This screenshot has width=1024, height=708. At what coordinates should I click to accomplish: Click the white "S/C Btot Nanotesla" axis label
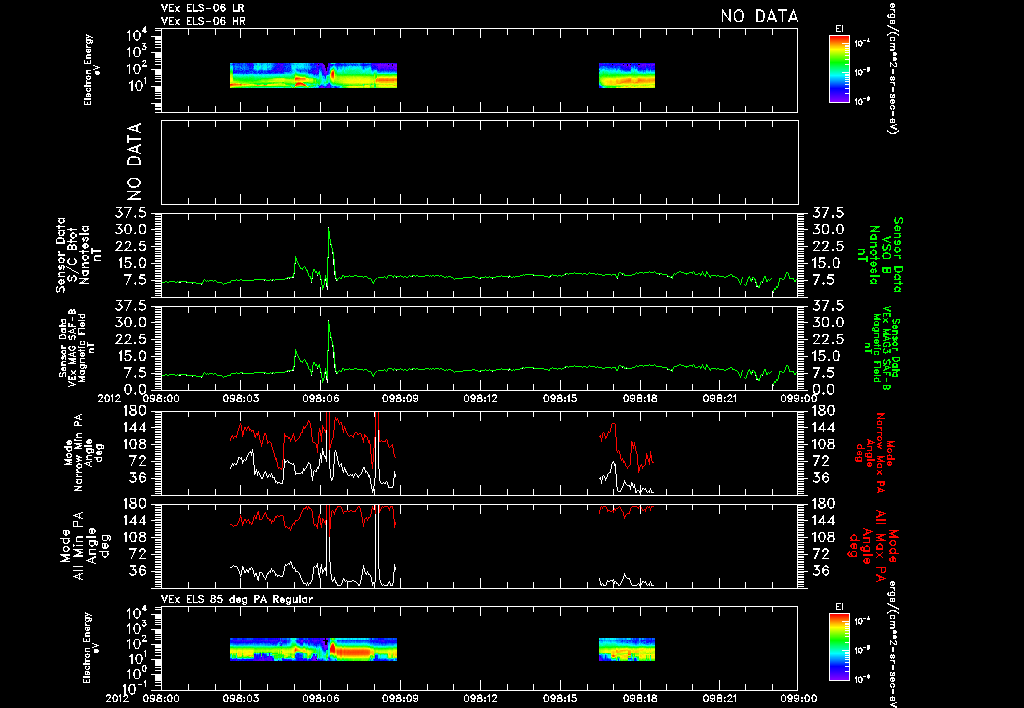point(79,255)
